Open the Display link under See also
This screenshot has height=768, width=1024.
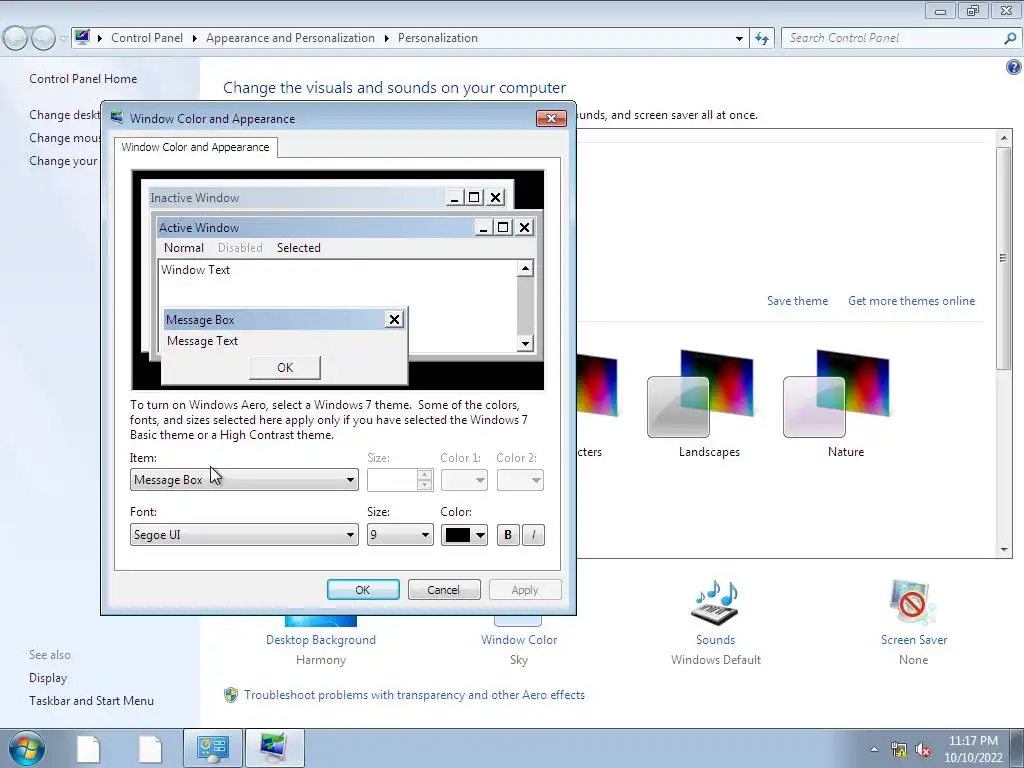48,678
